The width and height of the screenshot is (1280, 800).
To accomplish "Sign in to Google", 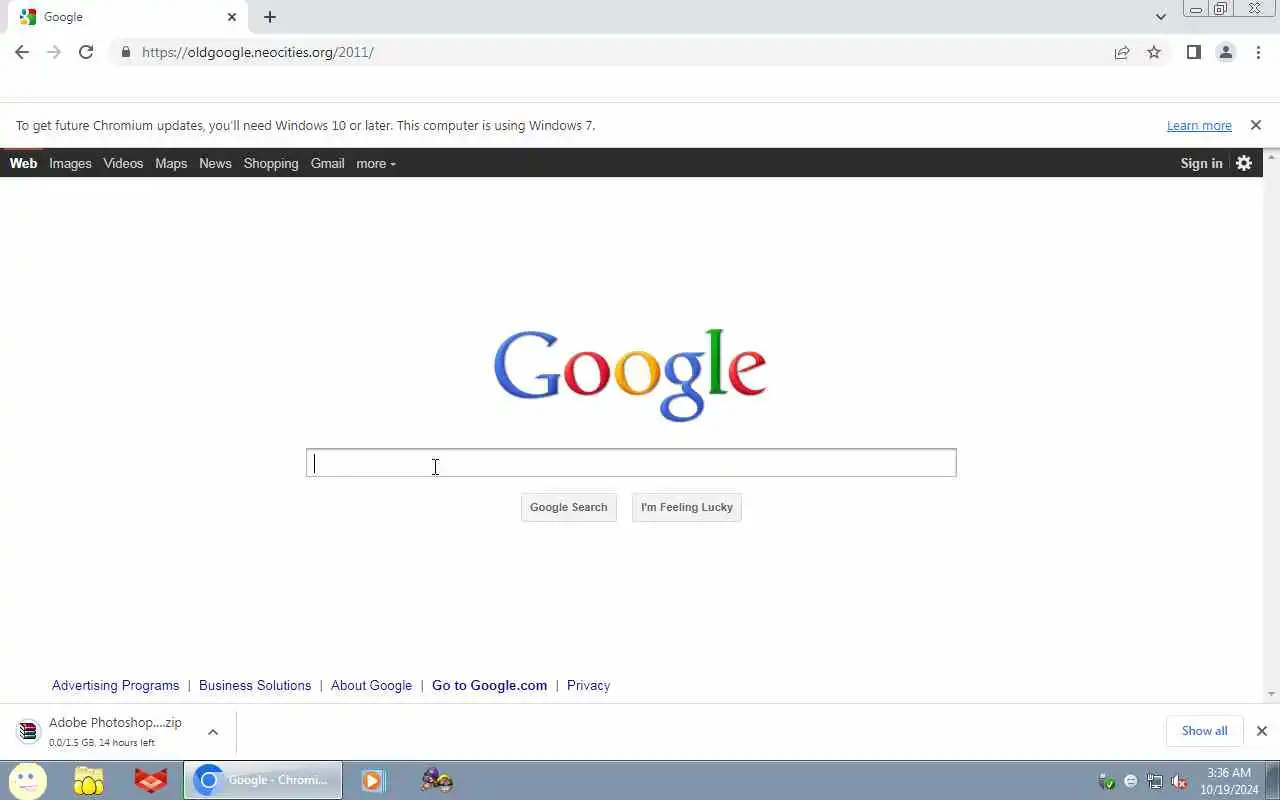I will (1201, 163).
